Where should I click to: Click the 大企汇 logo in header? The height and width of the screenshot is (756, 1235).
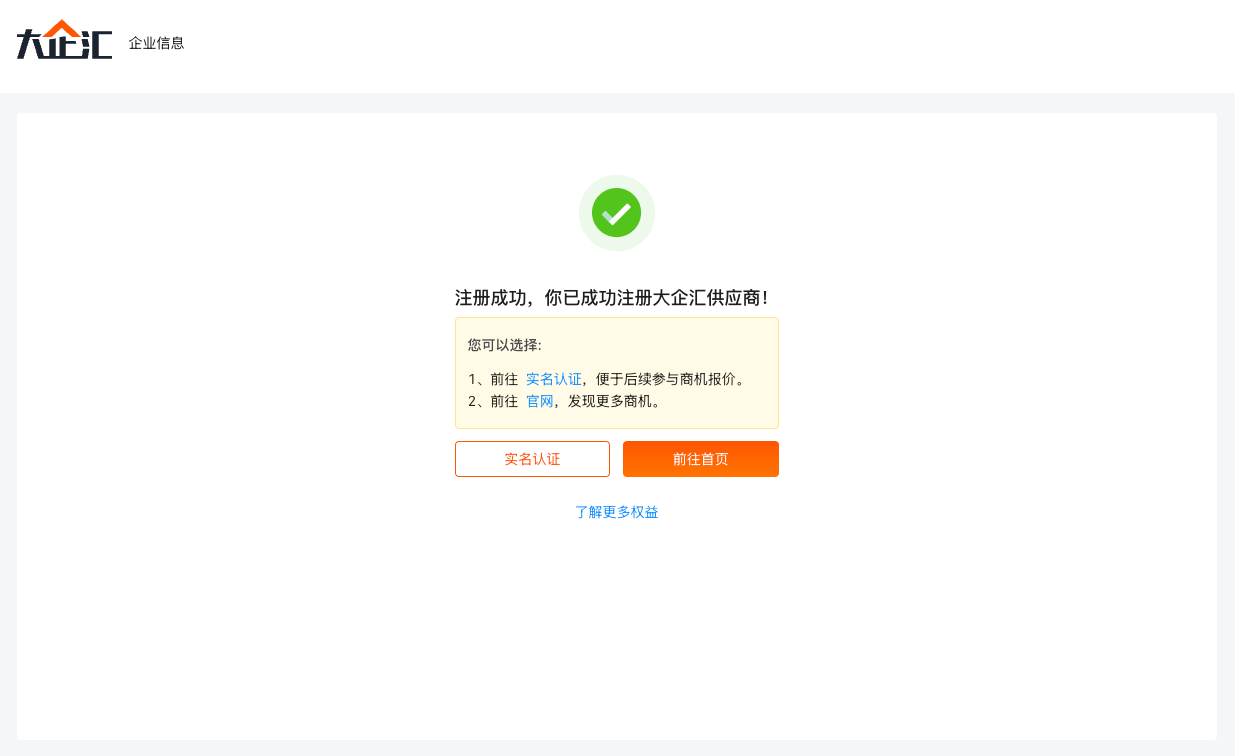[x=64, y=40]
